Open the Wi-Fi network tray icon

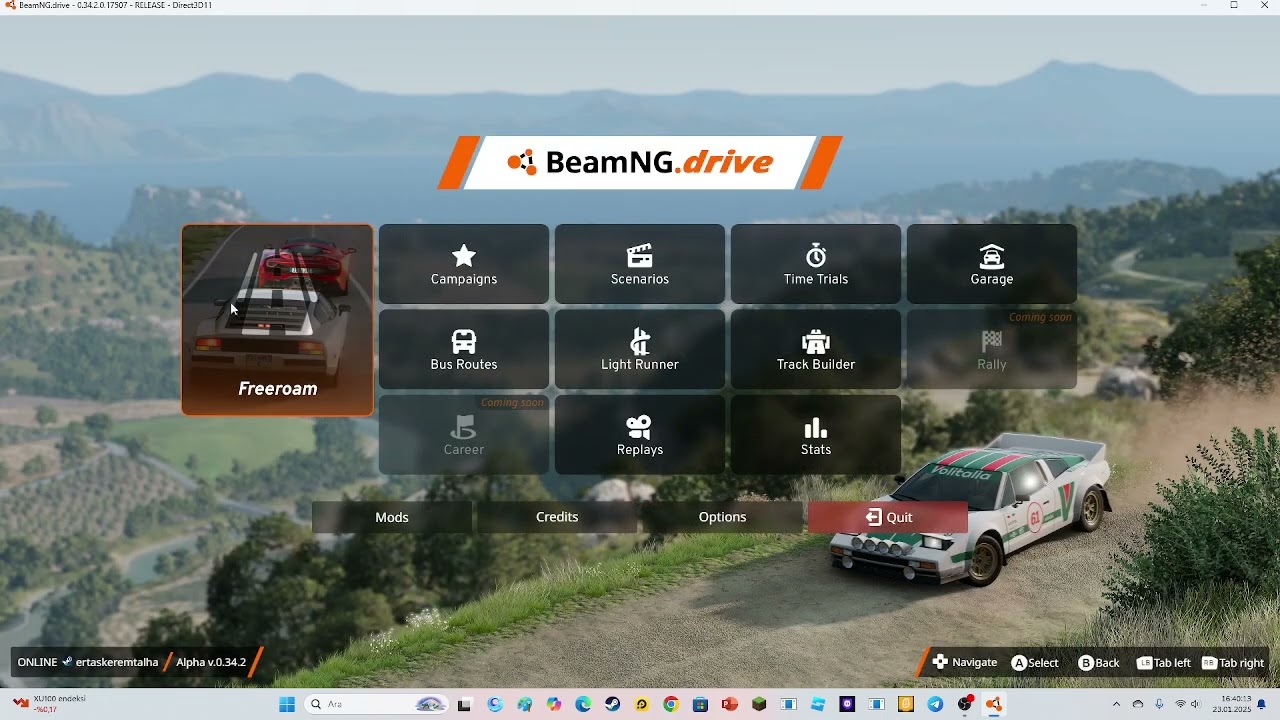1180,704
